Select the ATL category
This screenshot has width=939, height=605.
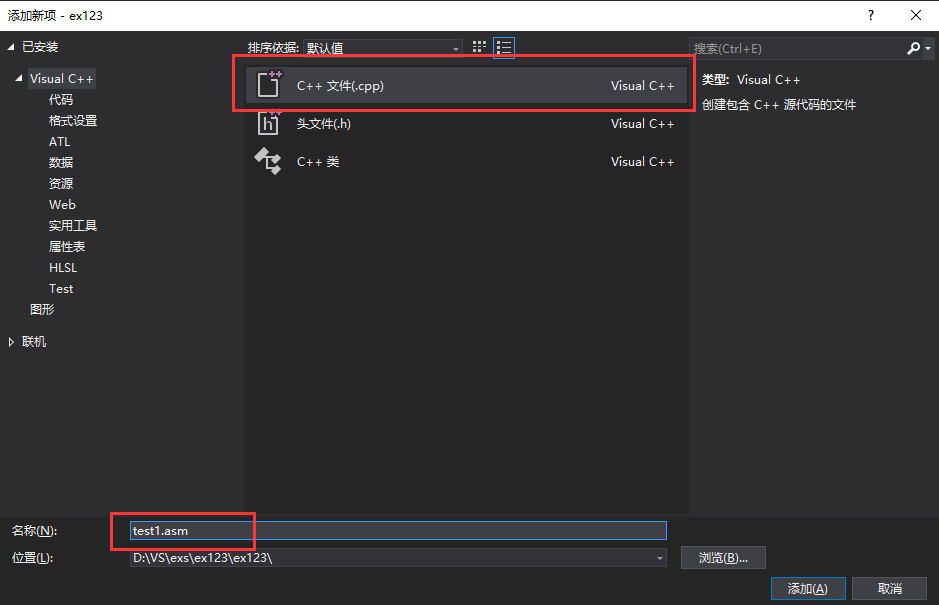pos(59,141)
